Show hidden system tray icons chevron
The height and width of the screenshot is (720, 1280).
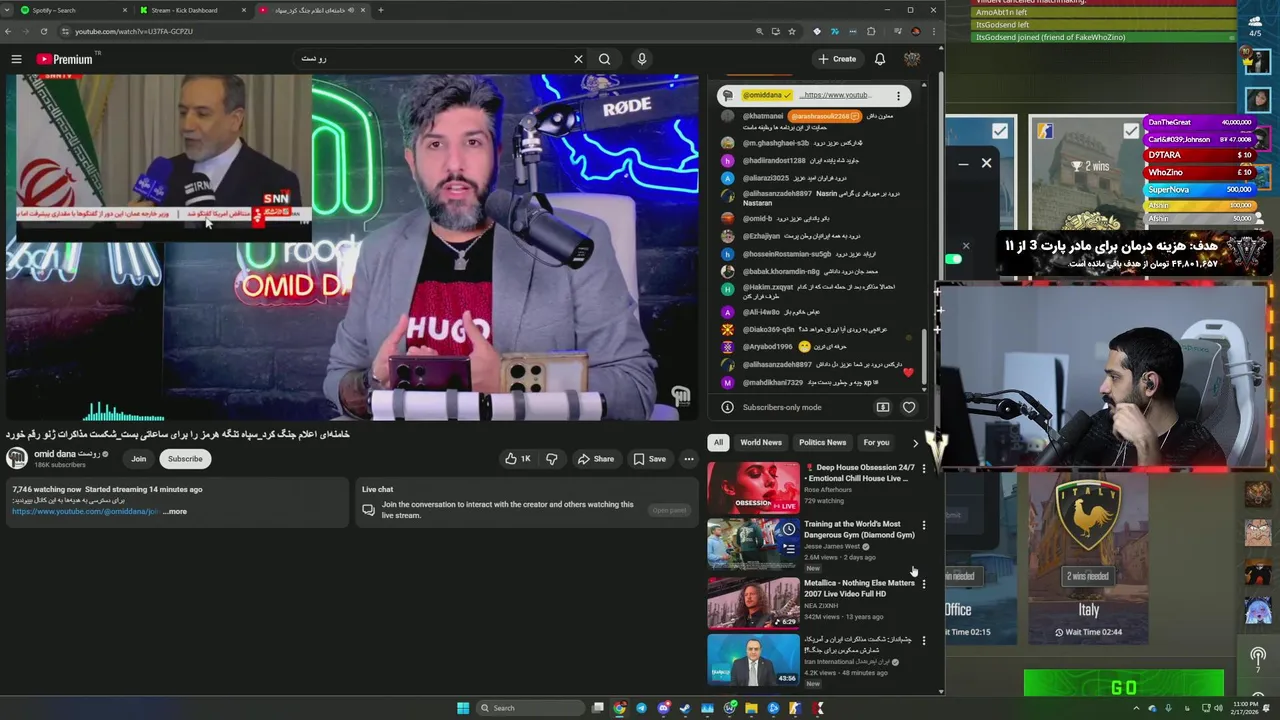tap(1136, 708)
